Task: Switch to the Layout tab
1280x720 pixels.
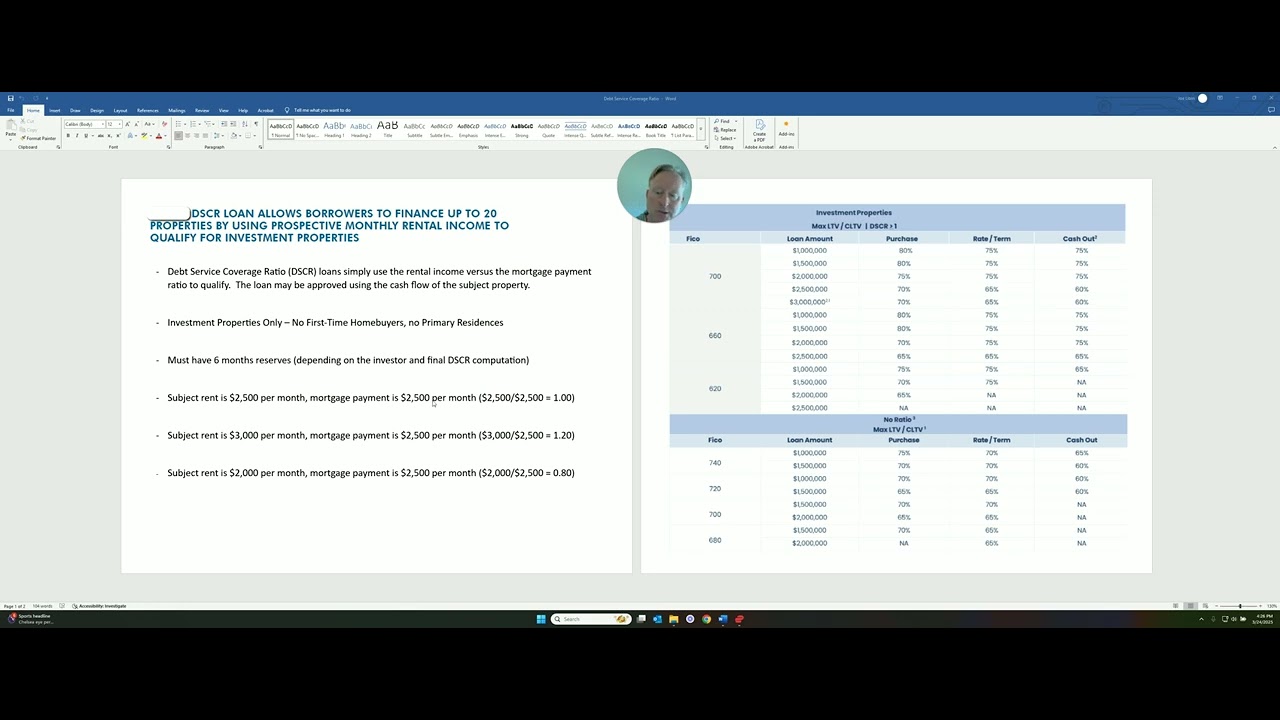Action: 120,110
